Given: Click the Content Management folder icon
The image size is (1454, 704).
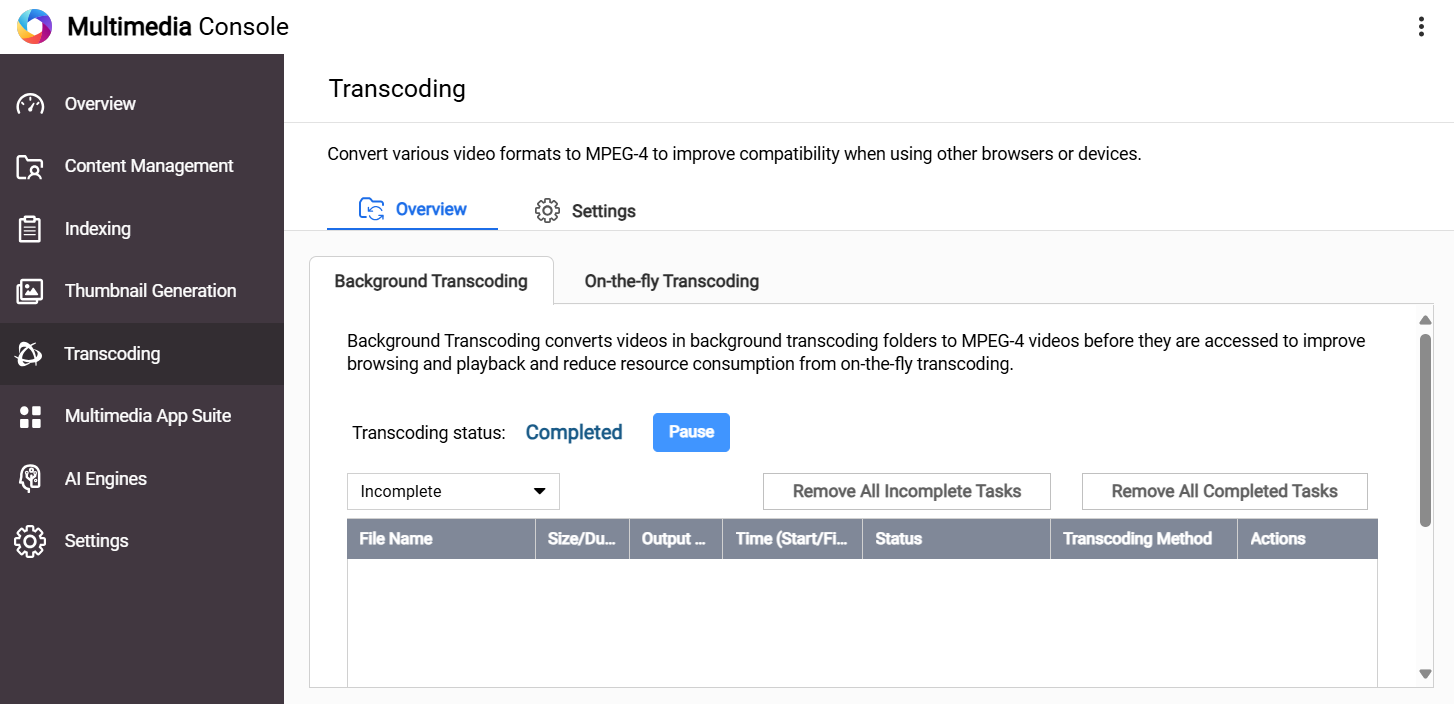Looking at the screenshot, I should click(30, 167).
